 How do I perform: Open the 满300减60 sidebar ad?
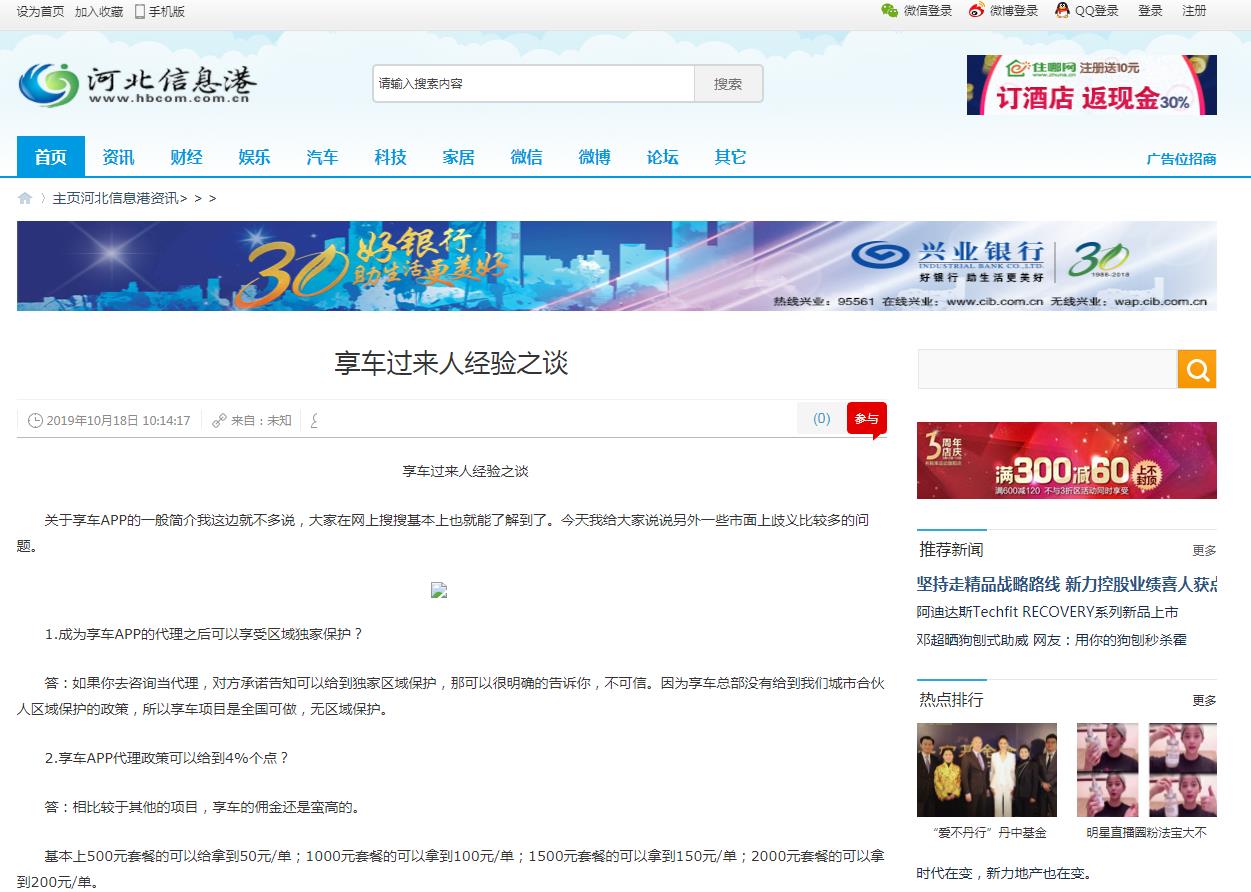click(1067, 460)
